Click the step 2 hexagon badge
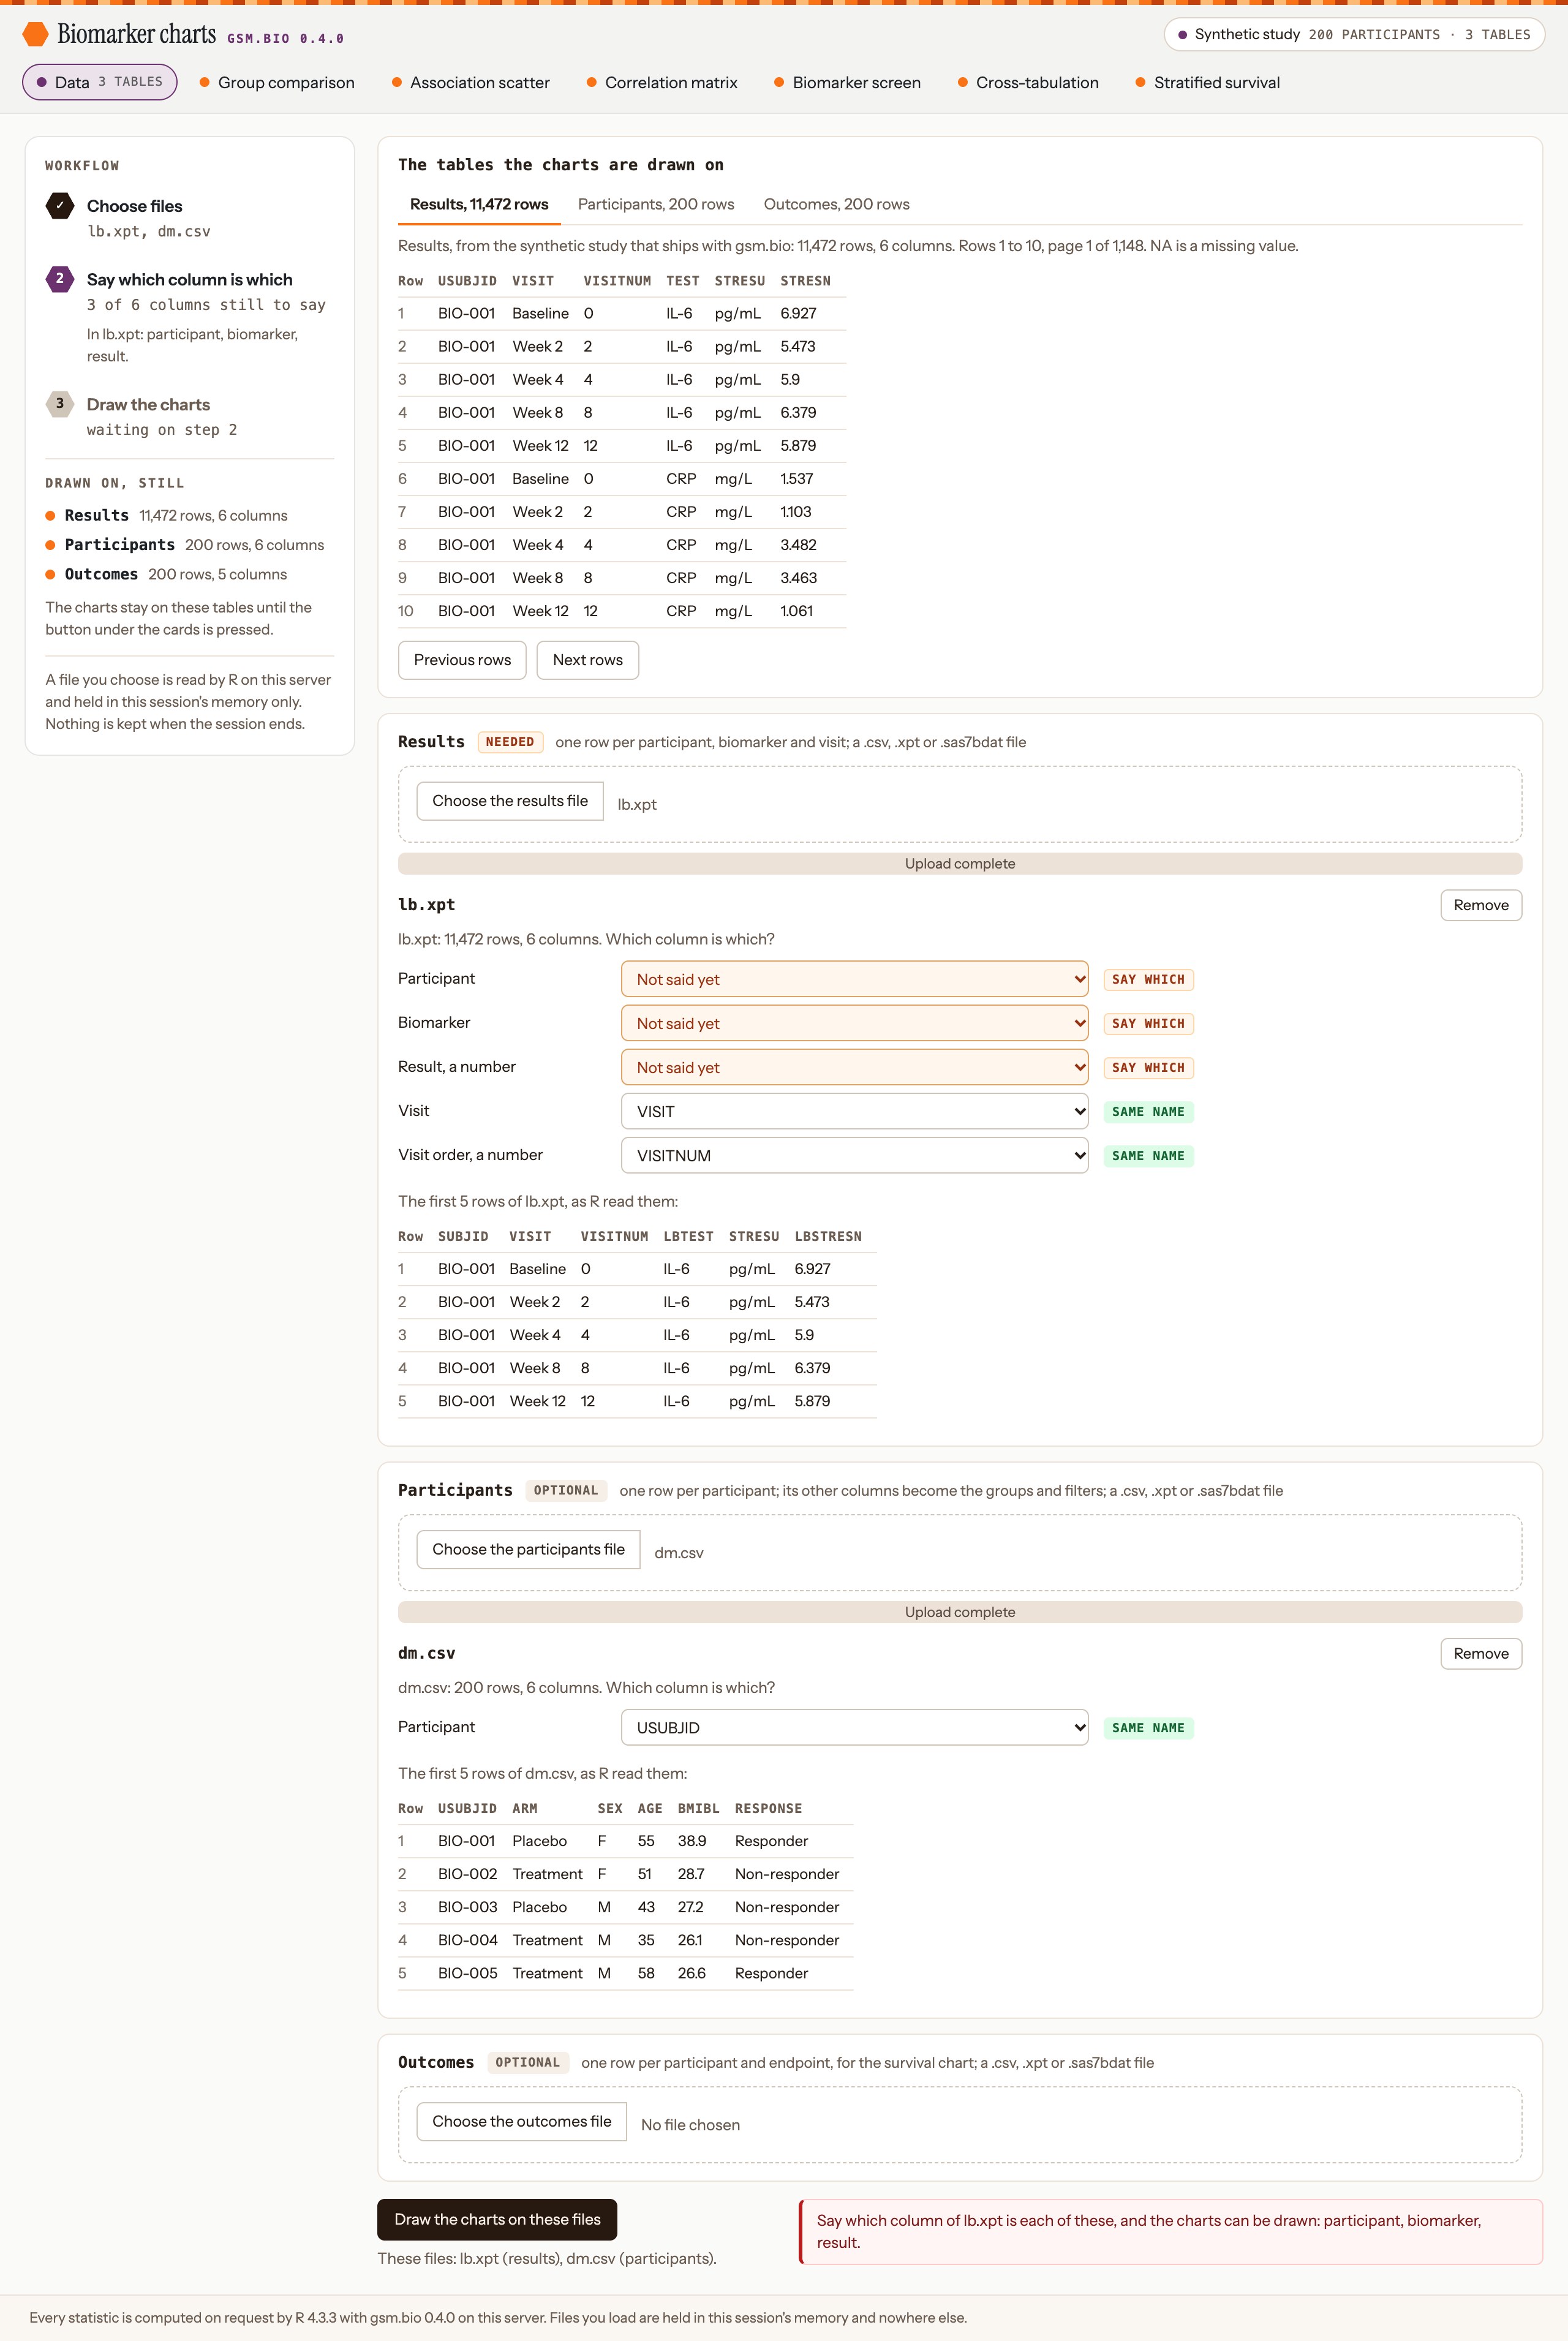Image resolution: width=1568 pixels, height=2341 pixels. point(60,279)
